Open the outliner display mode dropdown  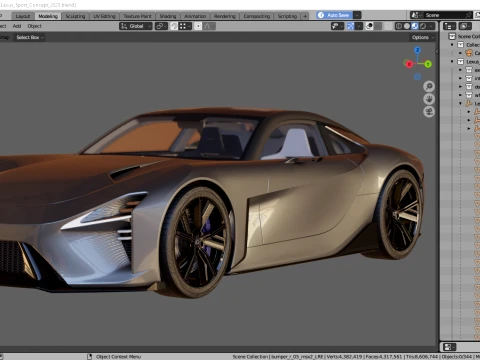point(449,26)
